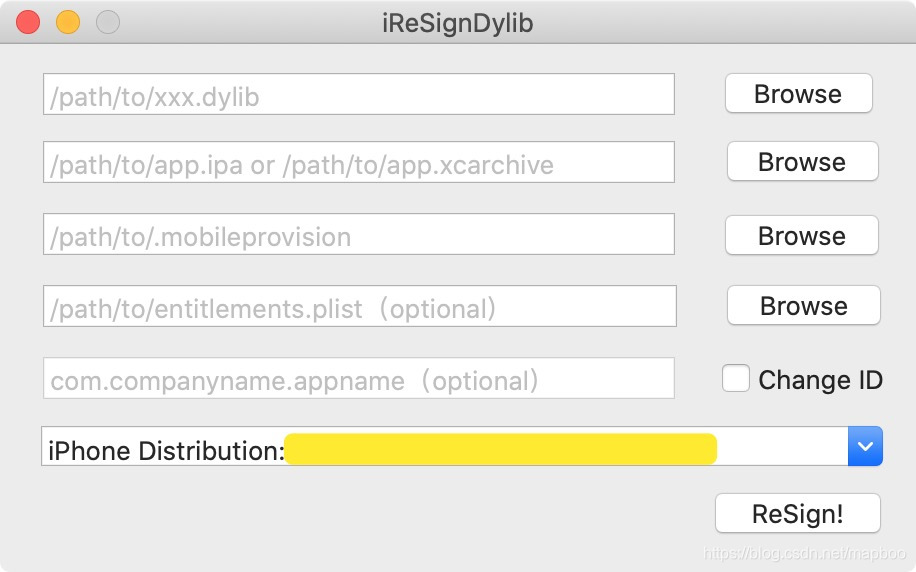Minimize the window with the yellow button
This screenshot has height=572, width=916.
[68, 22]
